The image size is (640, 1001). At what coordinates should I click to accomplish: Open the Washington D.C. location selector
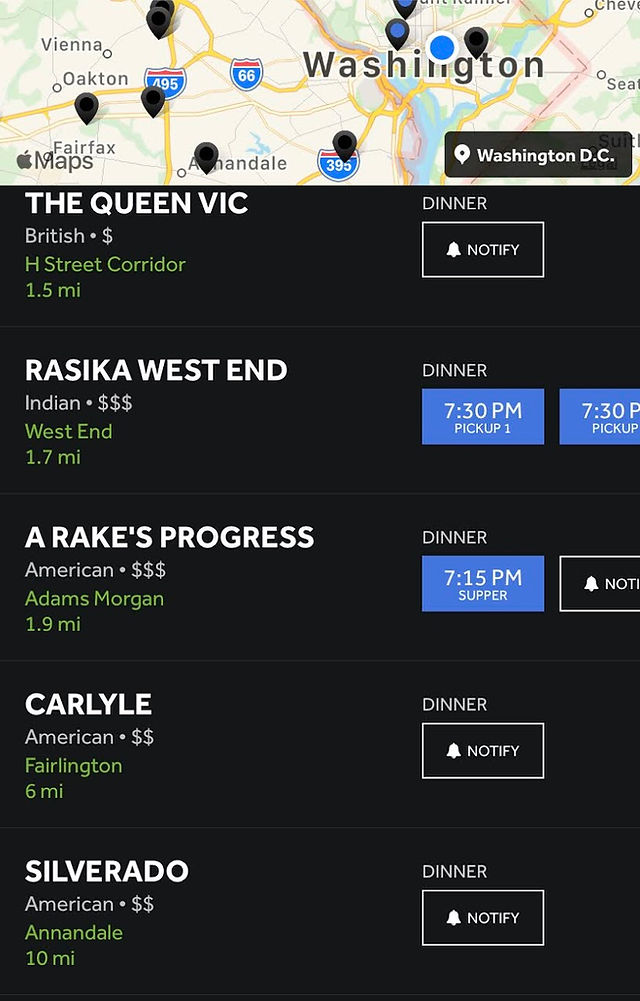(538, 155)
